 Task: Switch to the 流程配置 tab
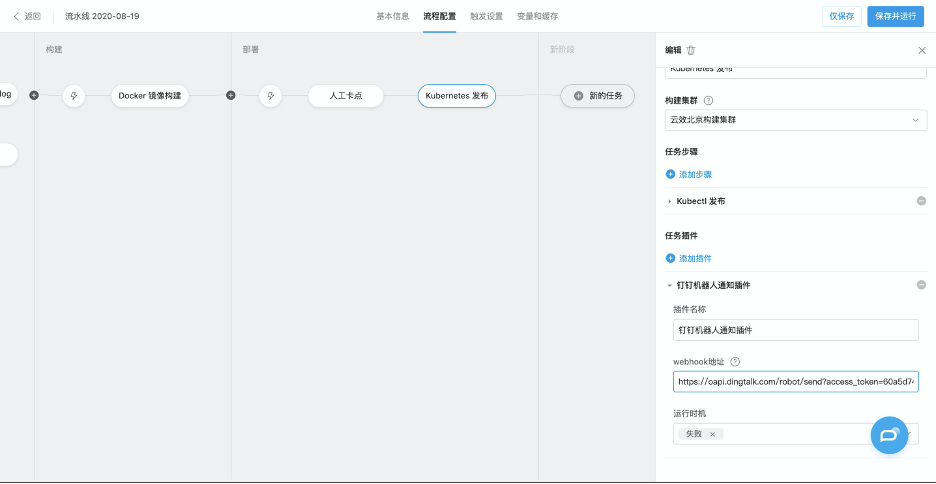click(x=439, y=16)
